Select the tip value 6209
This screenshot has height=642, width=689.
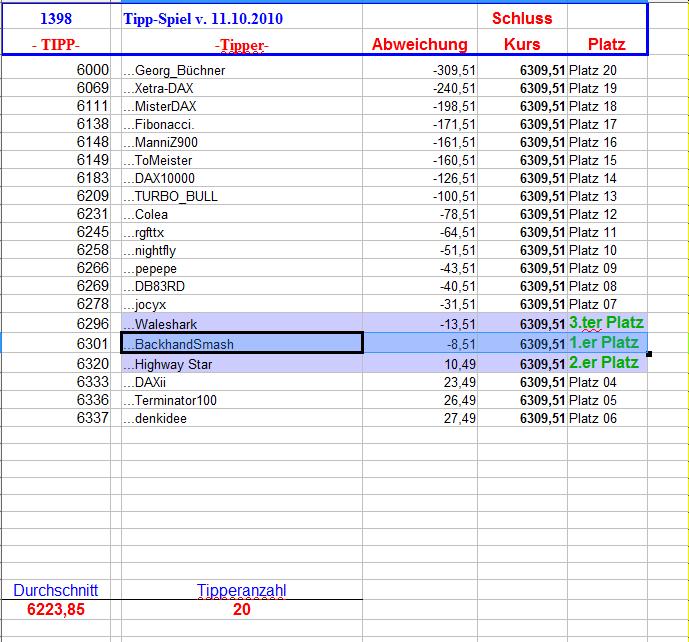(56, 196)
